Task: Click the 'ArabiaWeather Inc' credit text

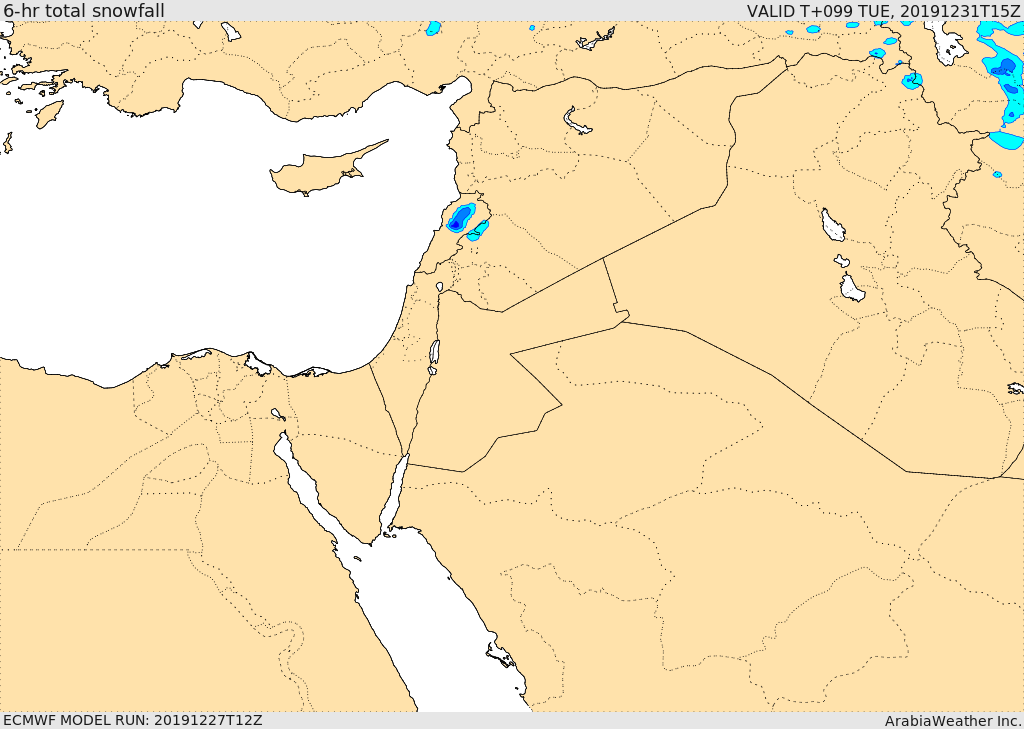Action: (x=952, y=721)
